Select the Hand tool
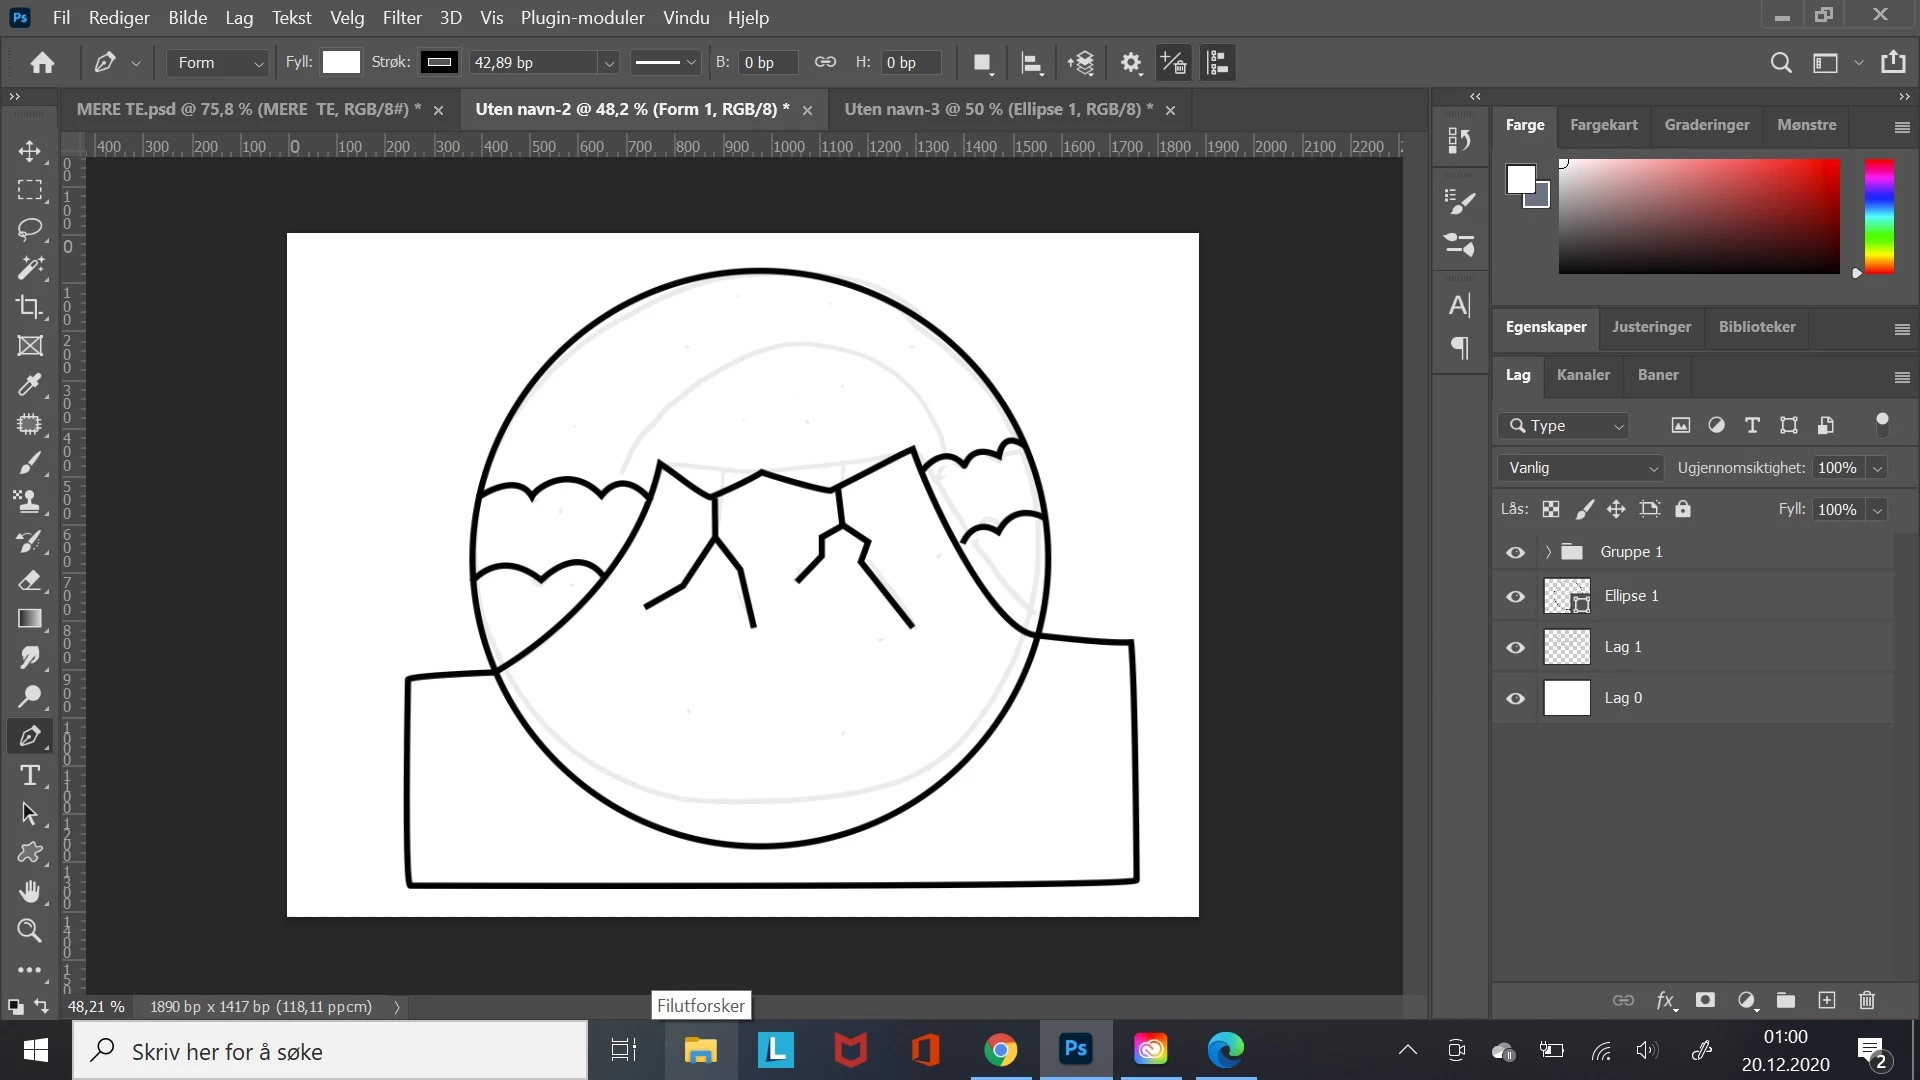This screenshot has height=1080, width=1920. pyautogui.click(x=30, y=891)
